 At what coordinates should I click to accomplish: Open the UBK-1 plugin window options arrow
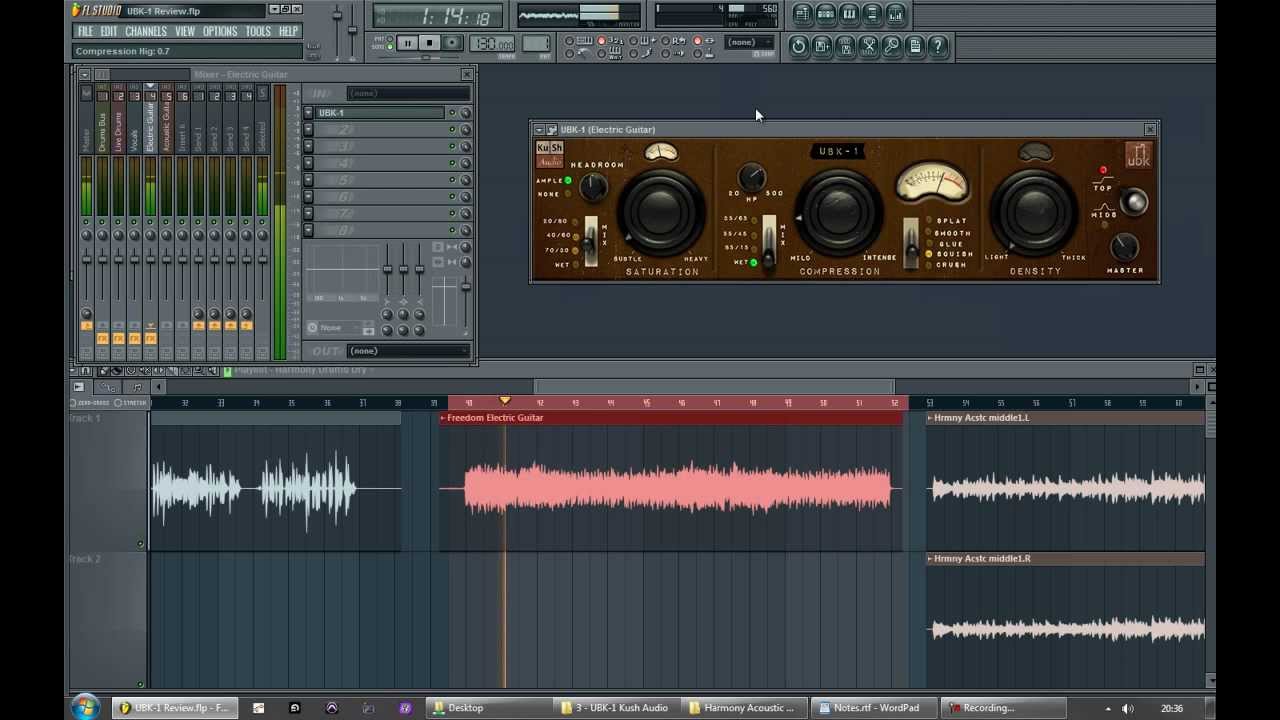point(539,130)
